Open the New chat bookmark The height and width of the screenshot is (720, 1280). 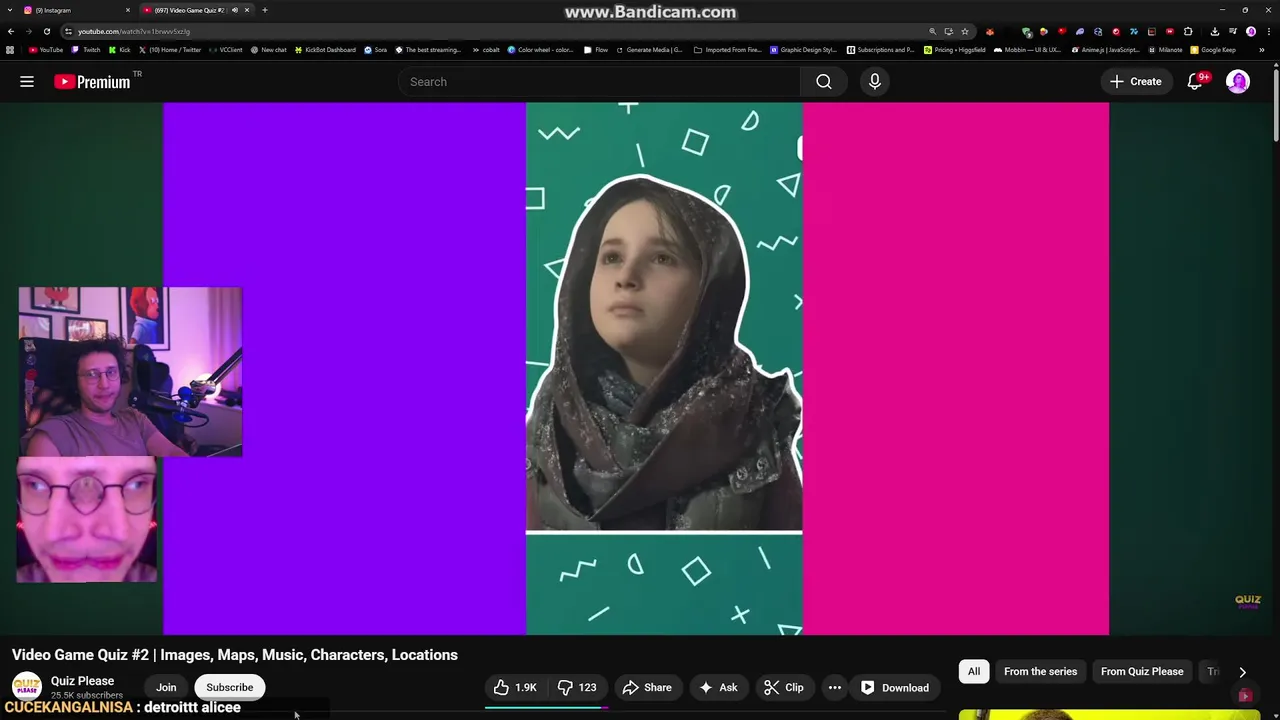tap(268, 50)
